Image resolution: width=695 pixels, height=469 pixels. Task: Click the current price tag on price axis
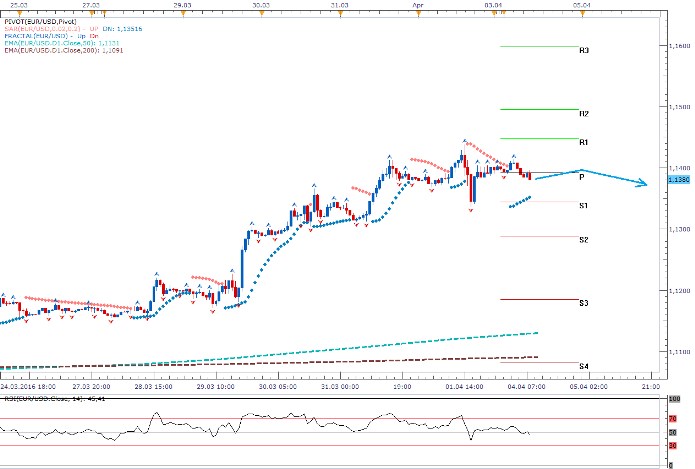(x=677, y=180)
